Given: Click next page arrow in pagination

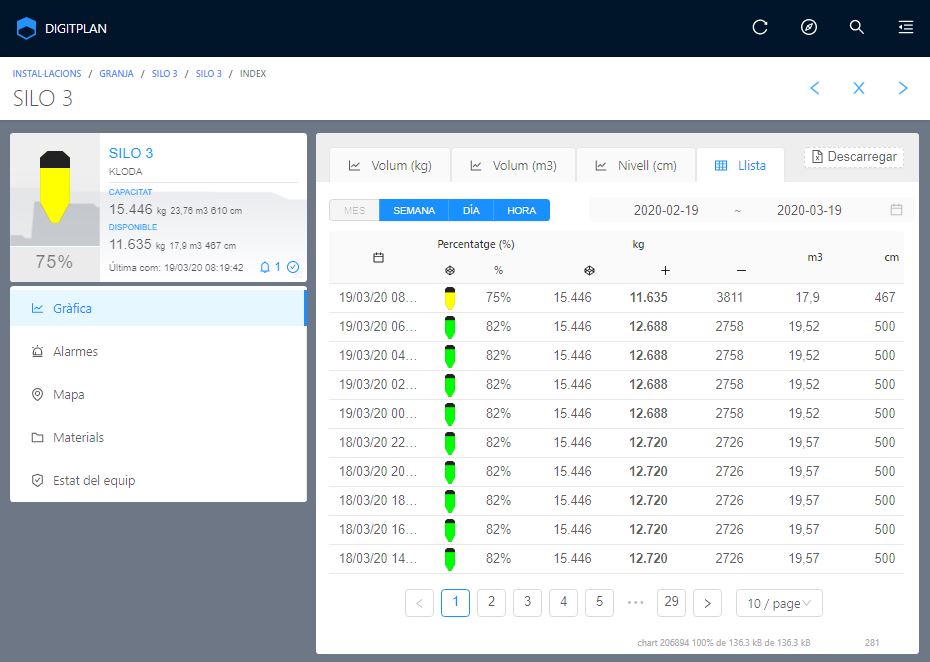Looking at the screenshot, I should click(708, 603).
